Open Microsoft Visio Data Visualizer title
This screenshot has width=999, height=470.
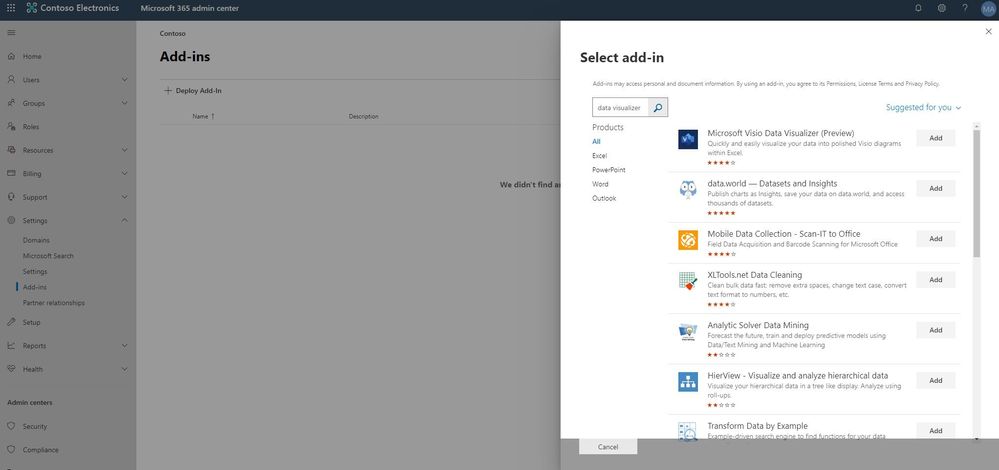tap(780, 133)
